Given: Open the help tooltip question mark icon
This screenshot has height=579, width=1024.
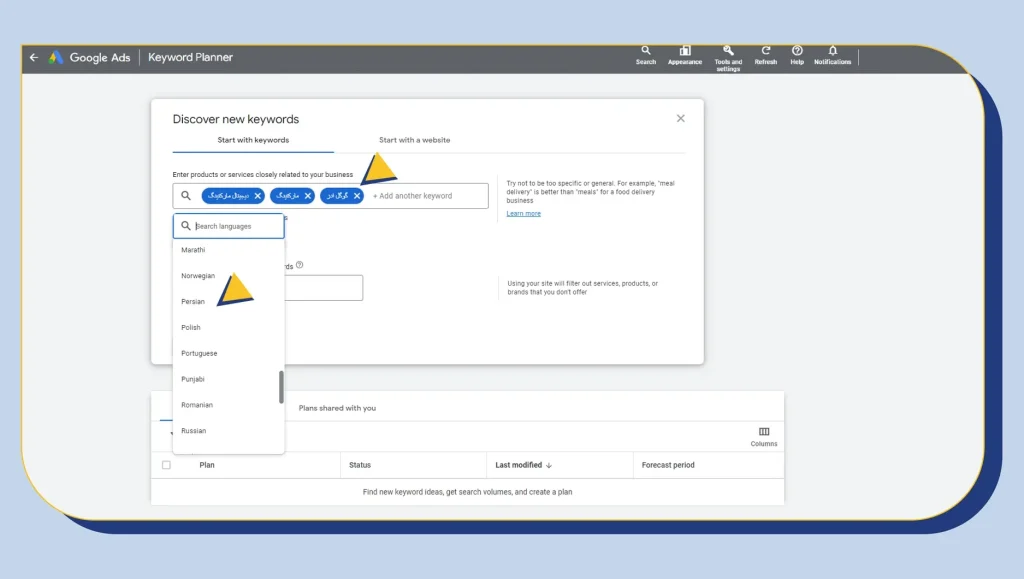Looking at the screenshot, I should pos(299,264).
